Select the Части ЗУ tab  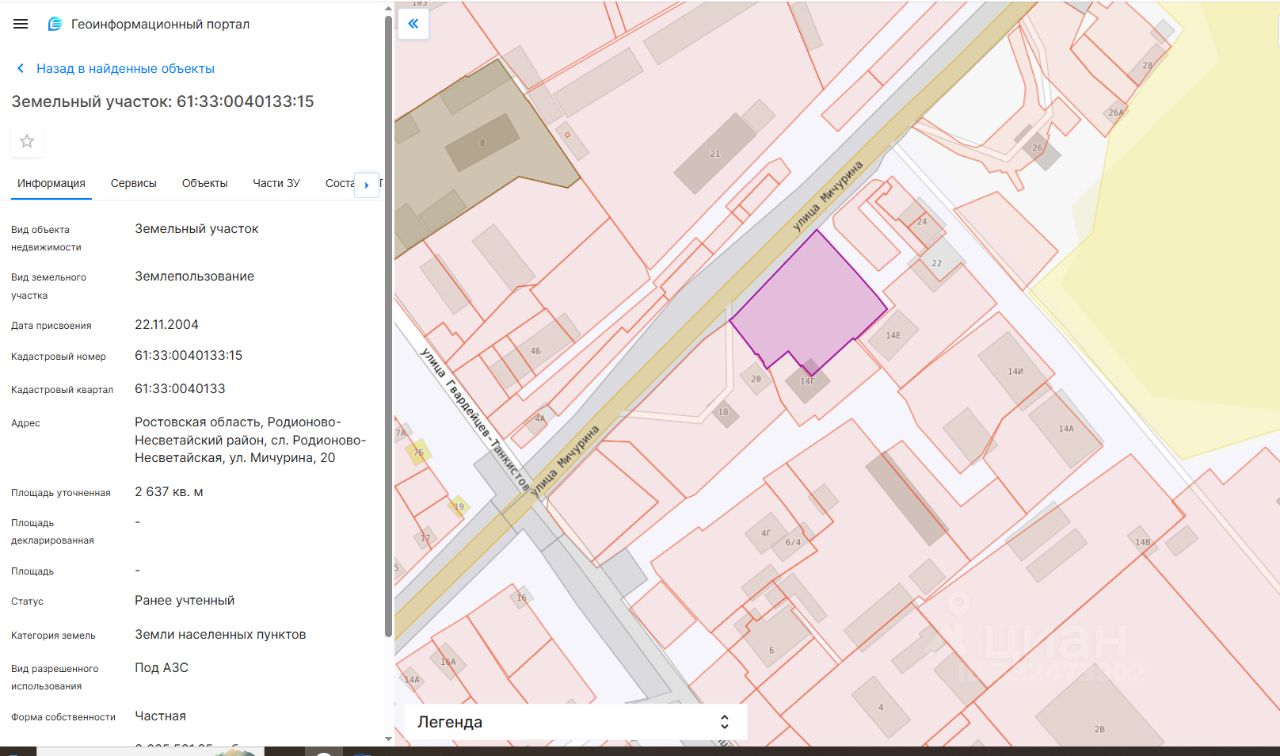[x=276, y=183]
